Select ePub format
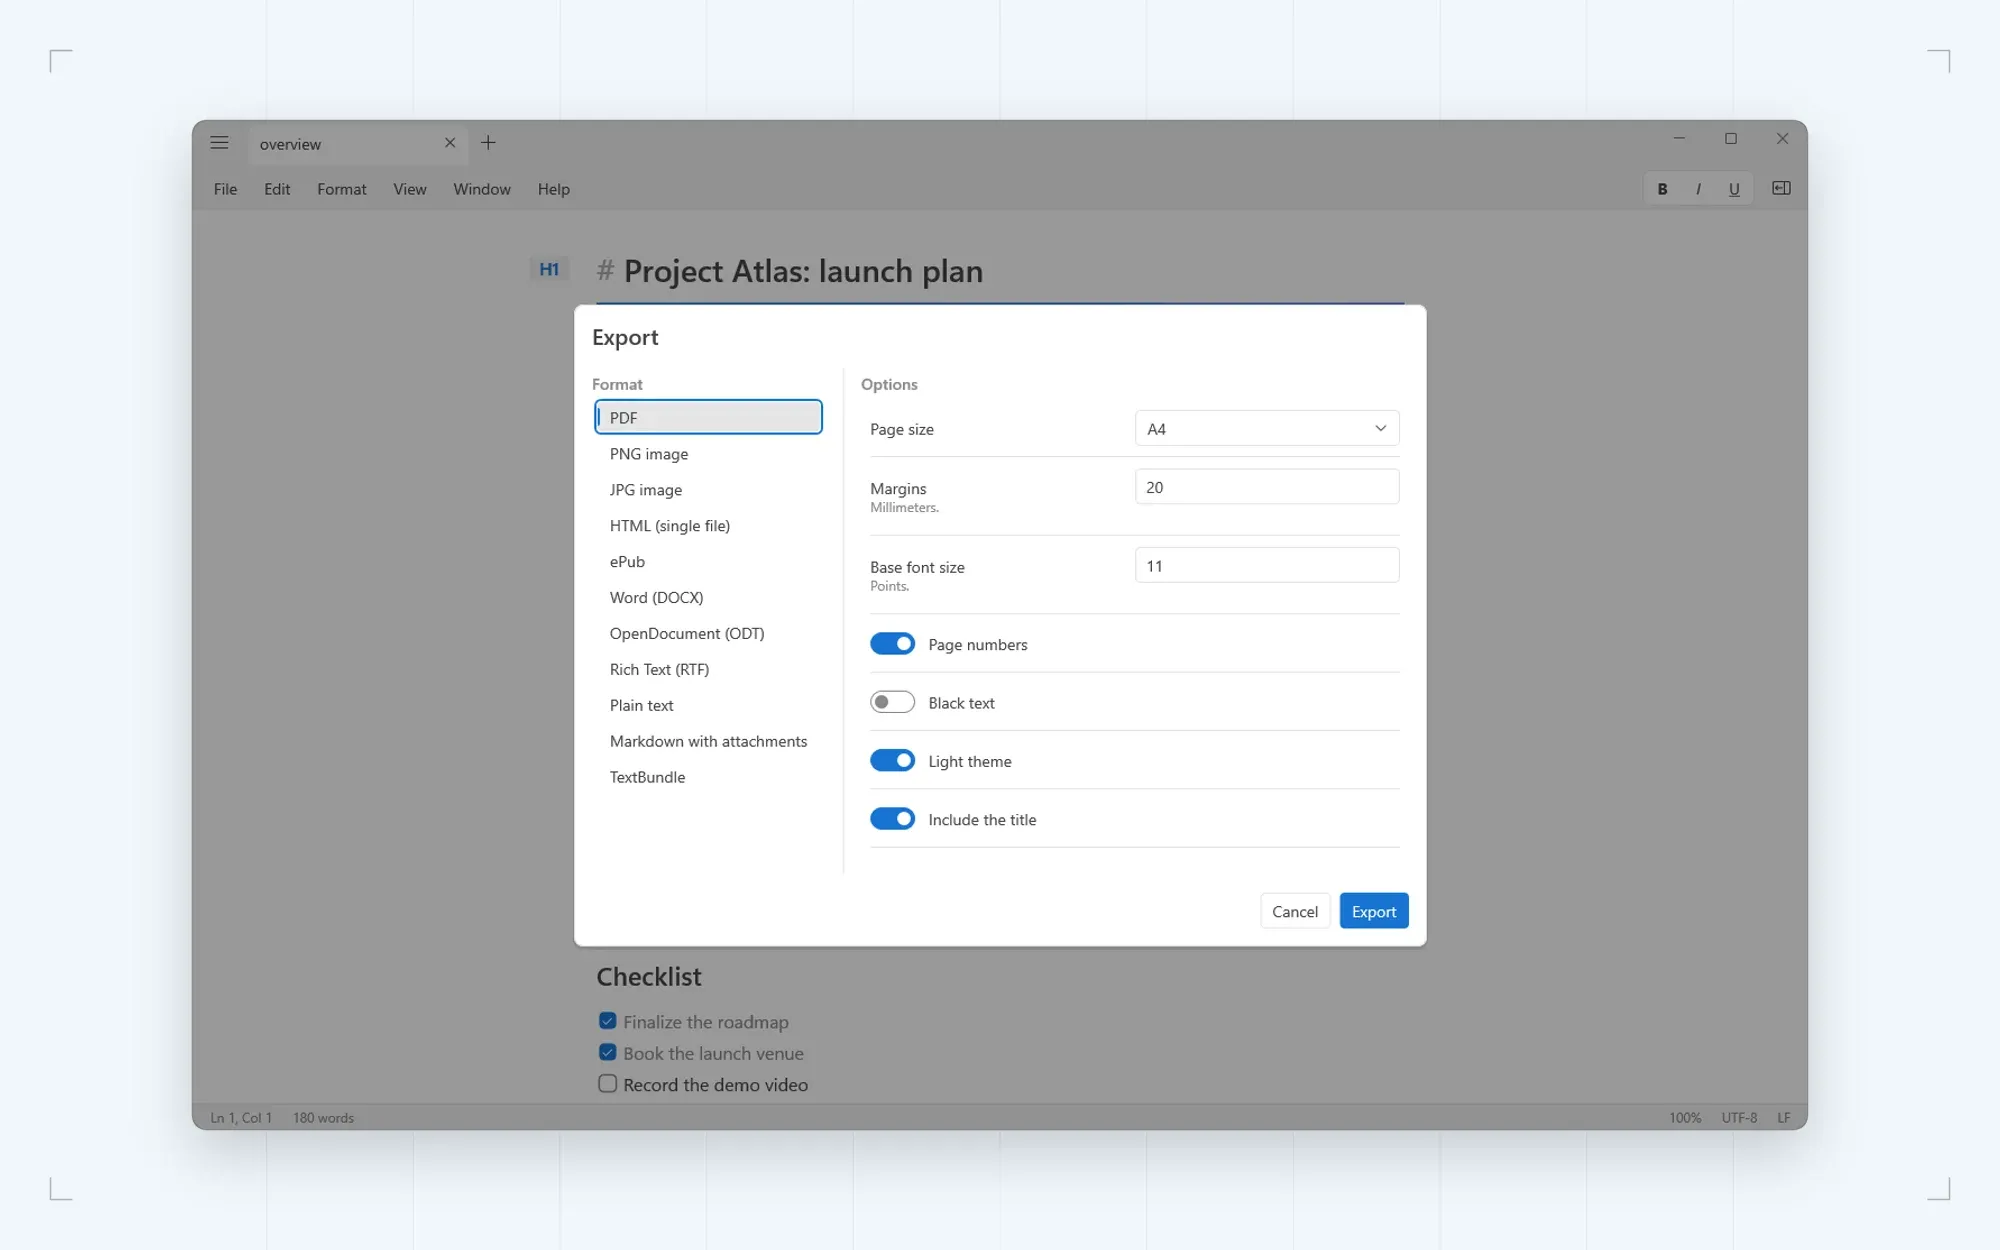The height and width of the screenshot is (1250, 2000). [x=708, y=562]
